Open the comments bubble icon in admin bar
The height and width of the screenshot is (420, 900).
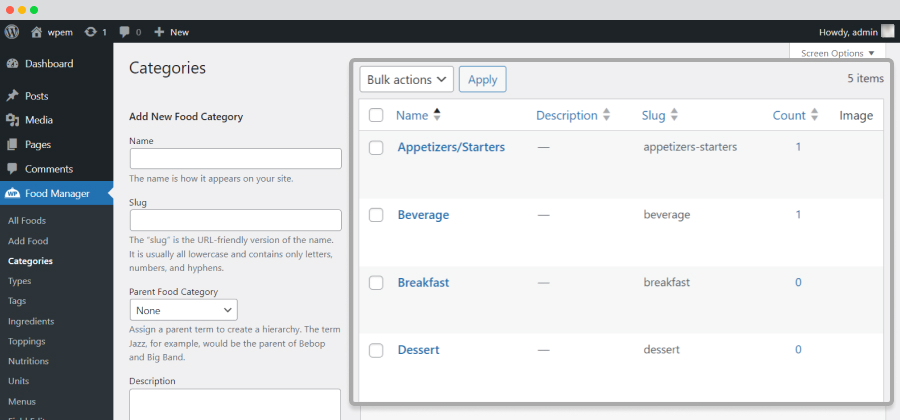pos(125,32)
